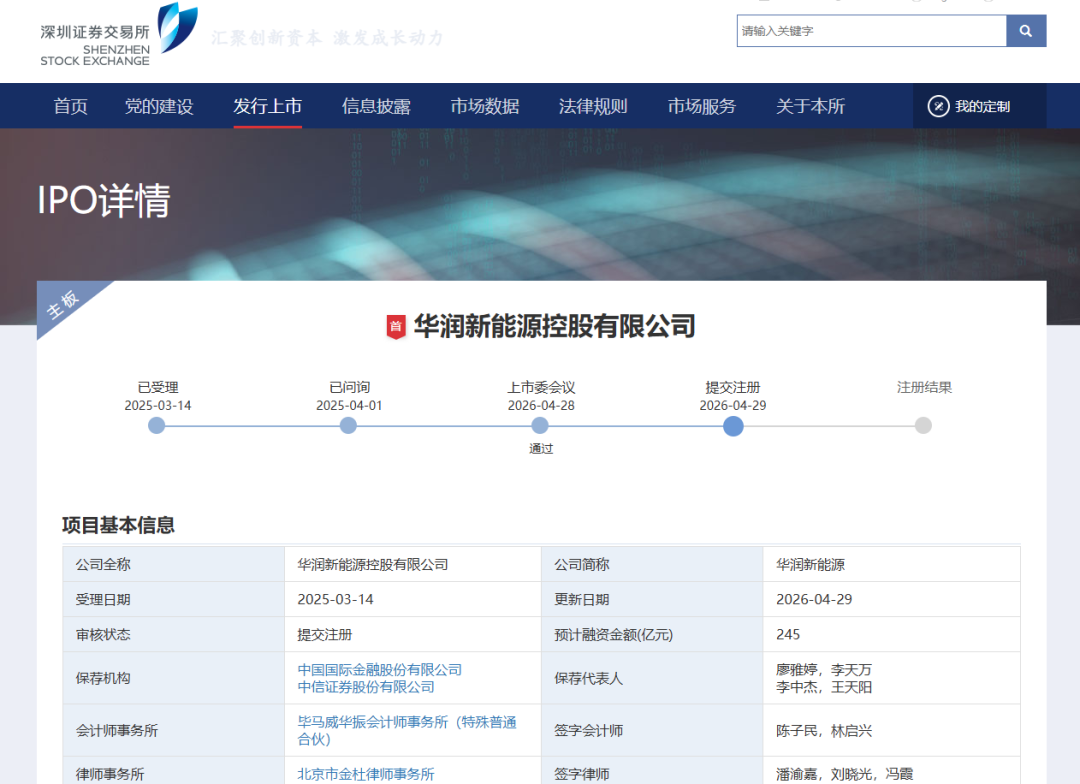Open the 市场数据 menu

pos(485,106)
